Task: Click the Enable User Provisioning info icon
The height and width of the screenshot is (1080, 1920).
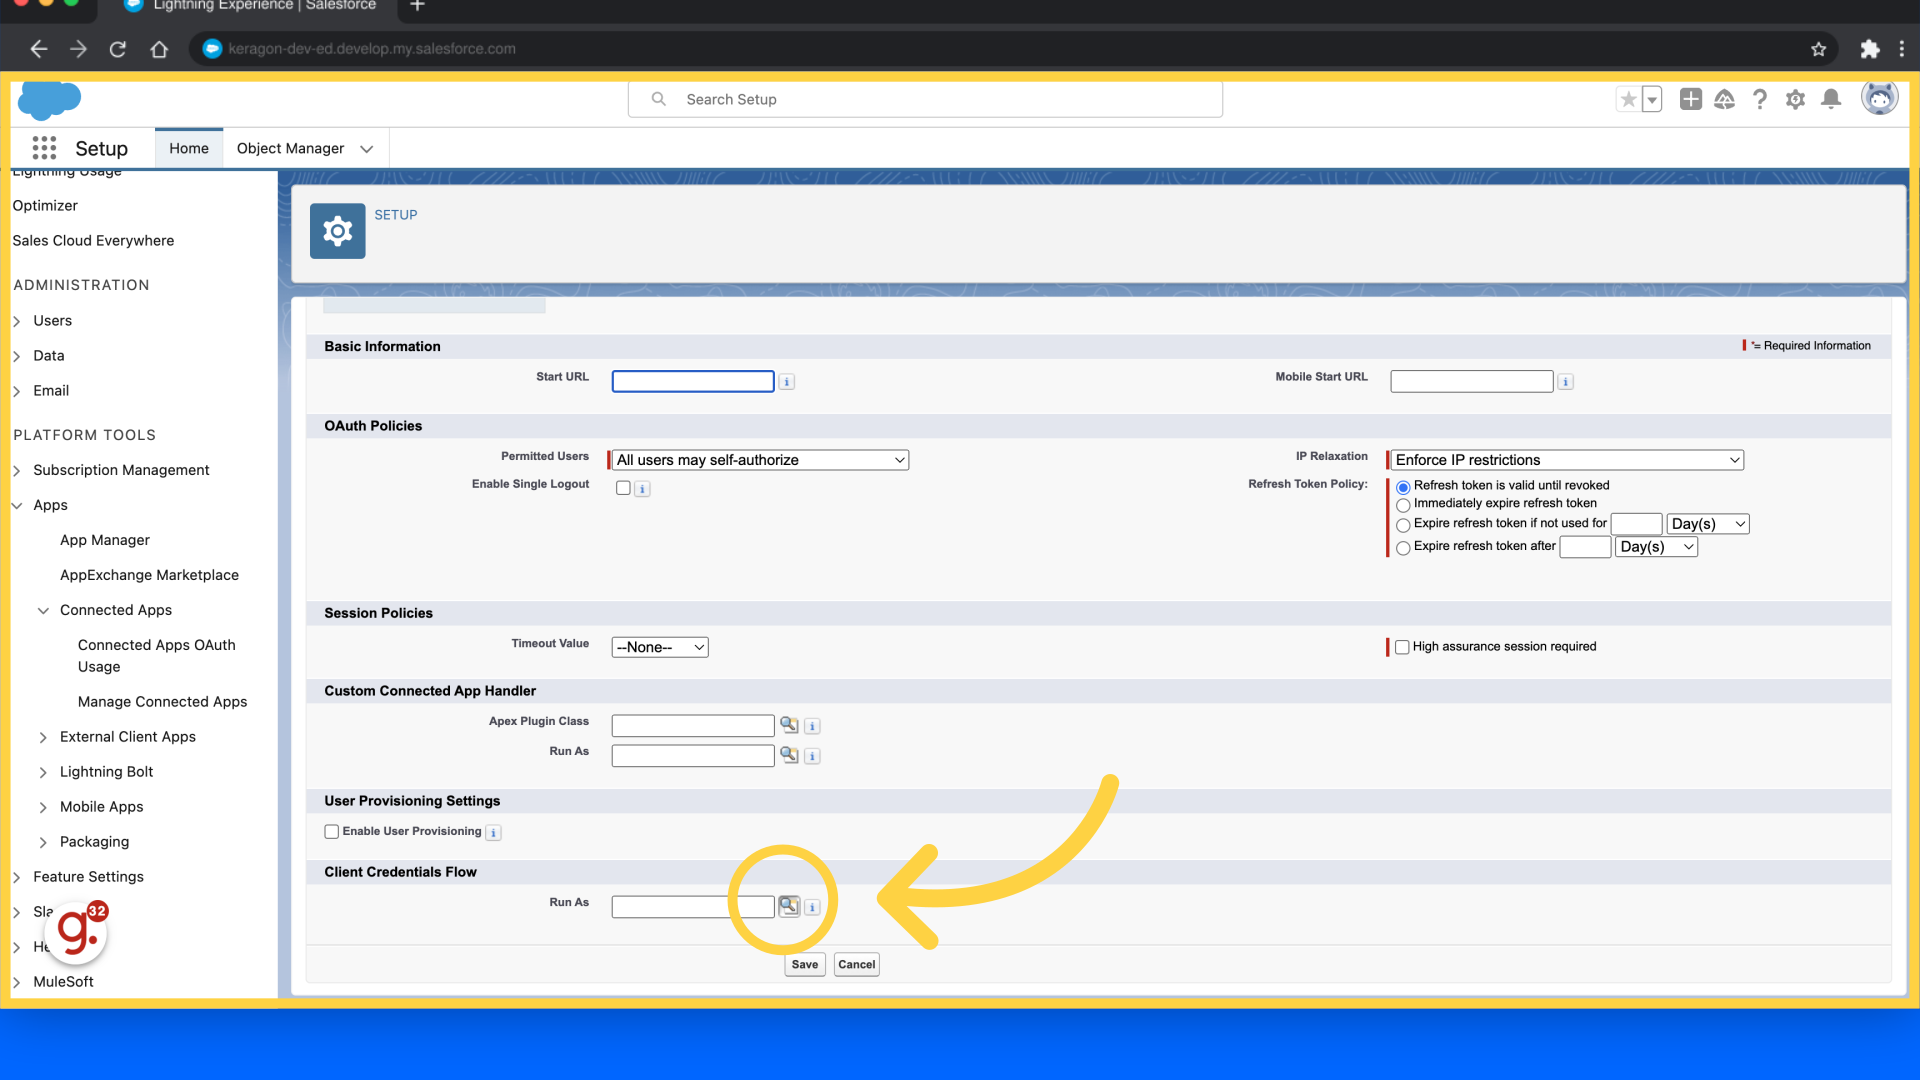Action: 494,832
